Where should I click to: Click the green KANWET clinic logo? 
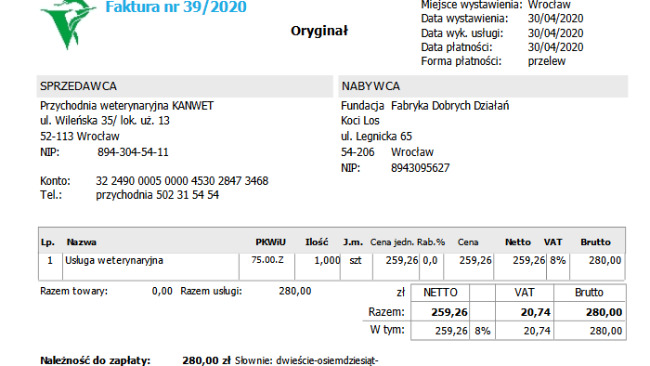coord(68,24)
